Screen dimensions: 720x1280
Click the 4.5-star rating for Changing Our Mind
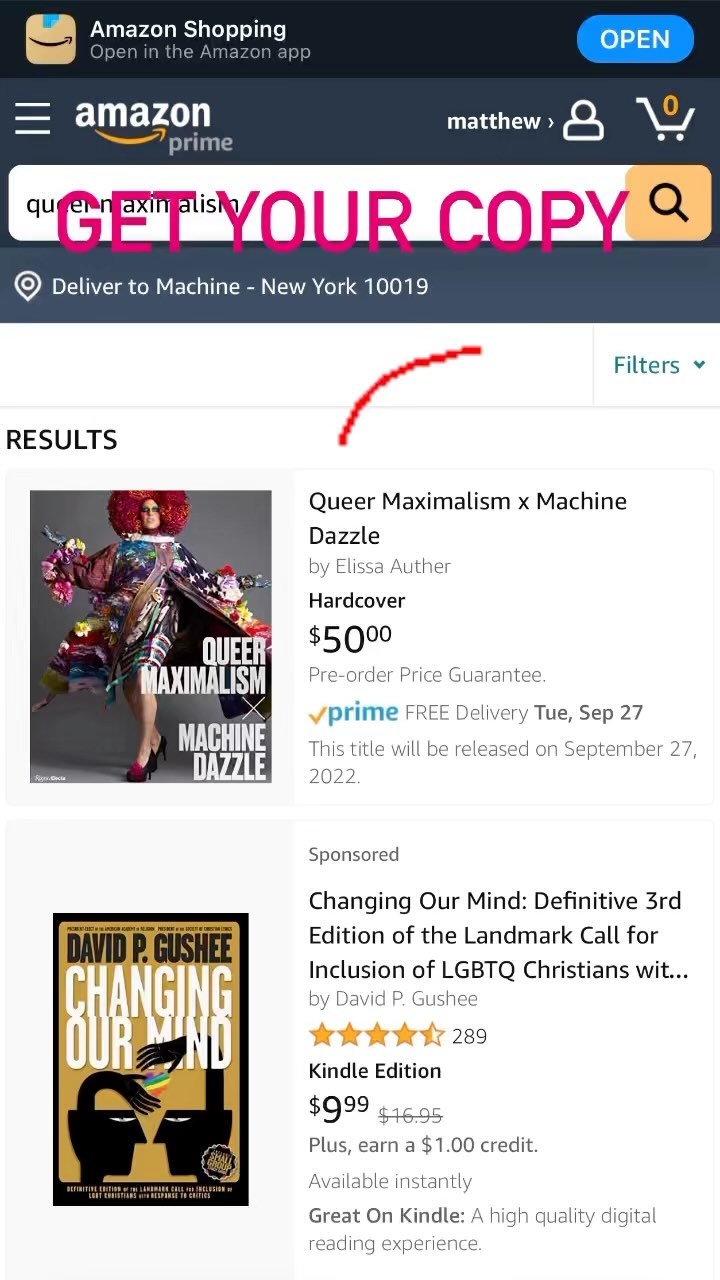(376, 1035)
